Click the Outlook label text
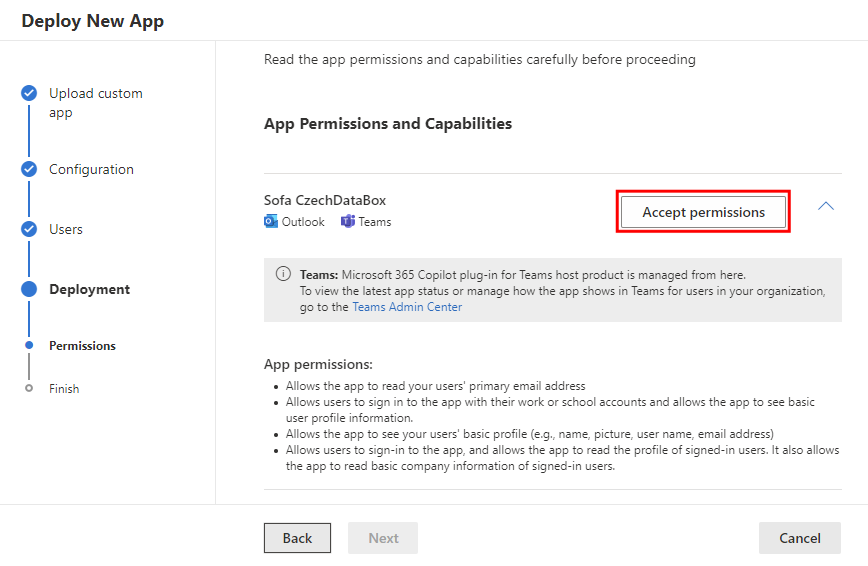 [303, 222]
